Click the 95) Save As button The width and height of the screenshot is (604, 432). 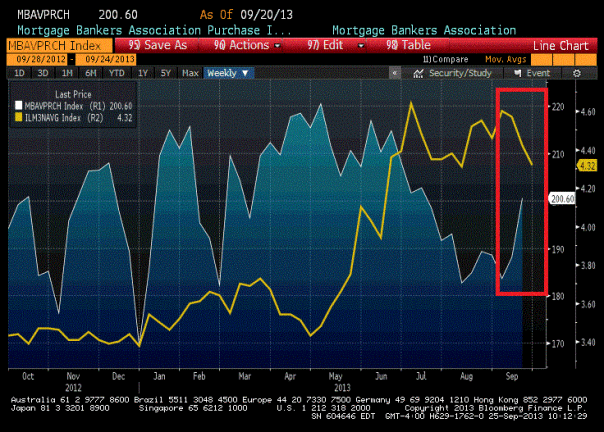[158, 45]
